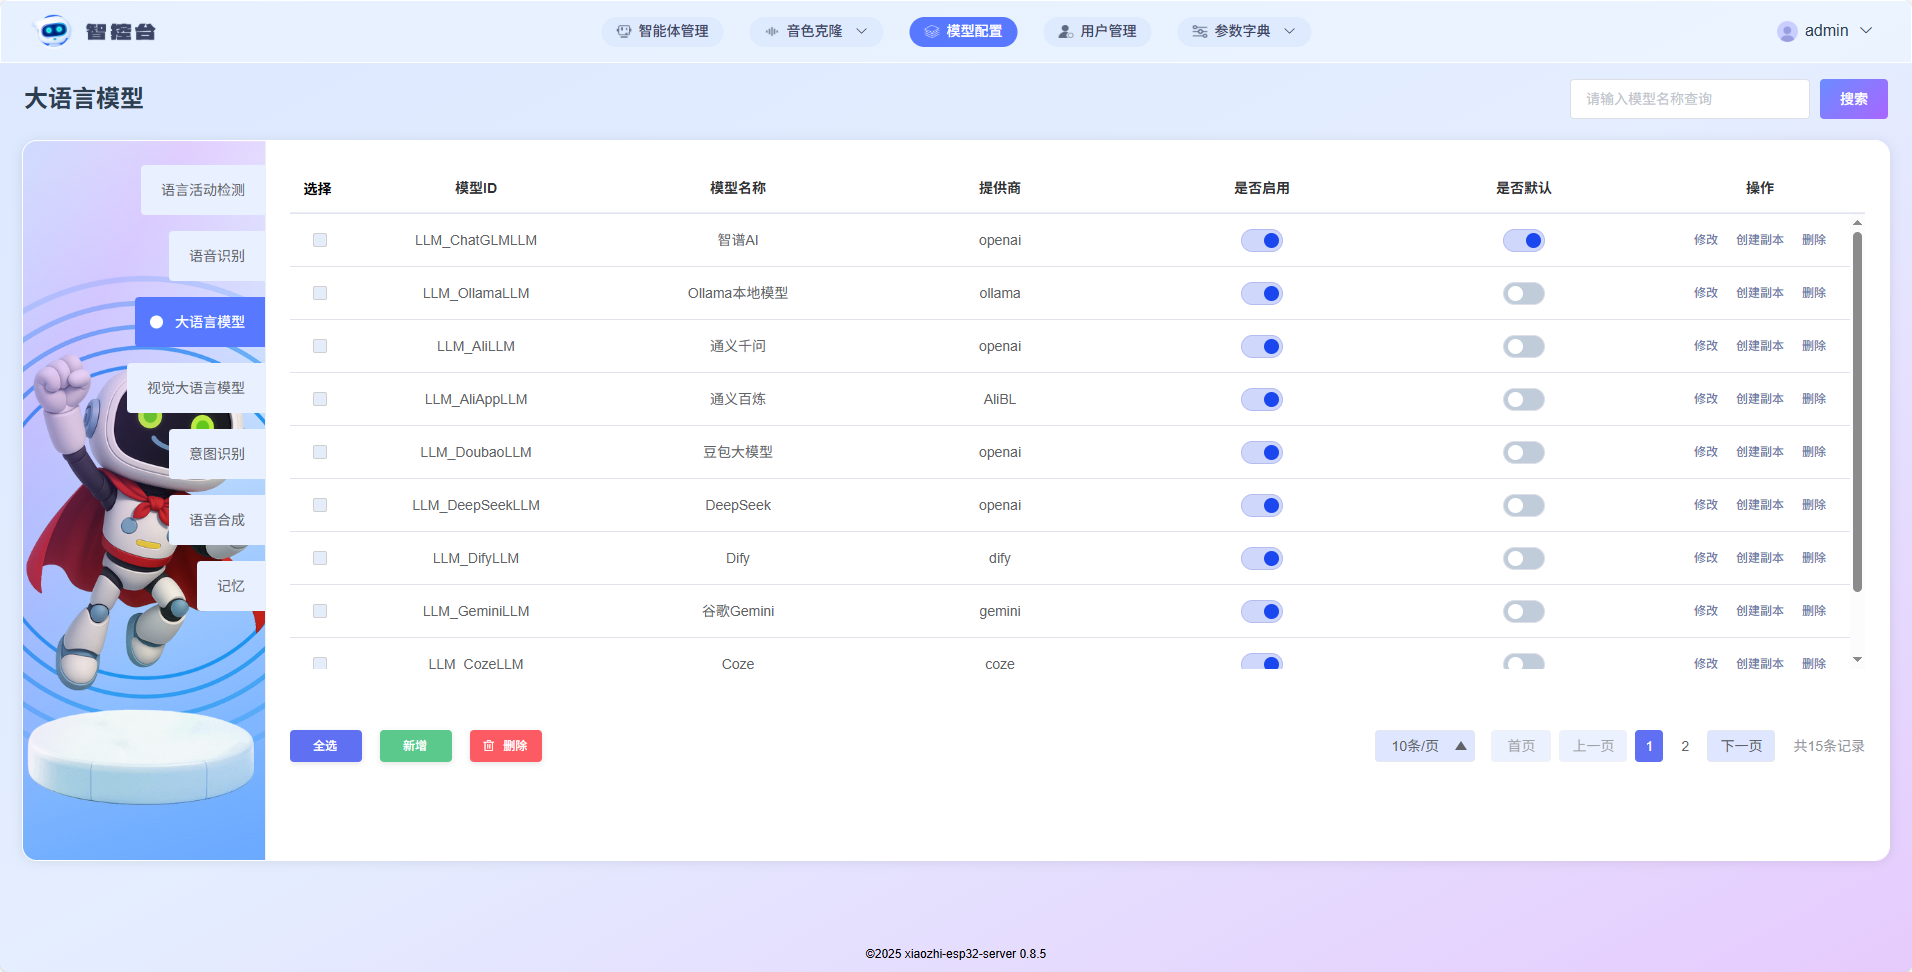Screen dimensions: 1912x972
Task: Click the voice clone waveform icon
Action: [772, 31]
